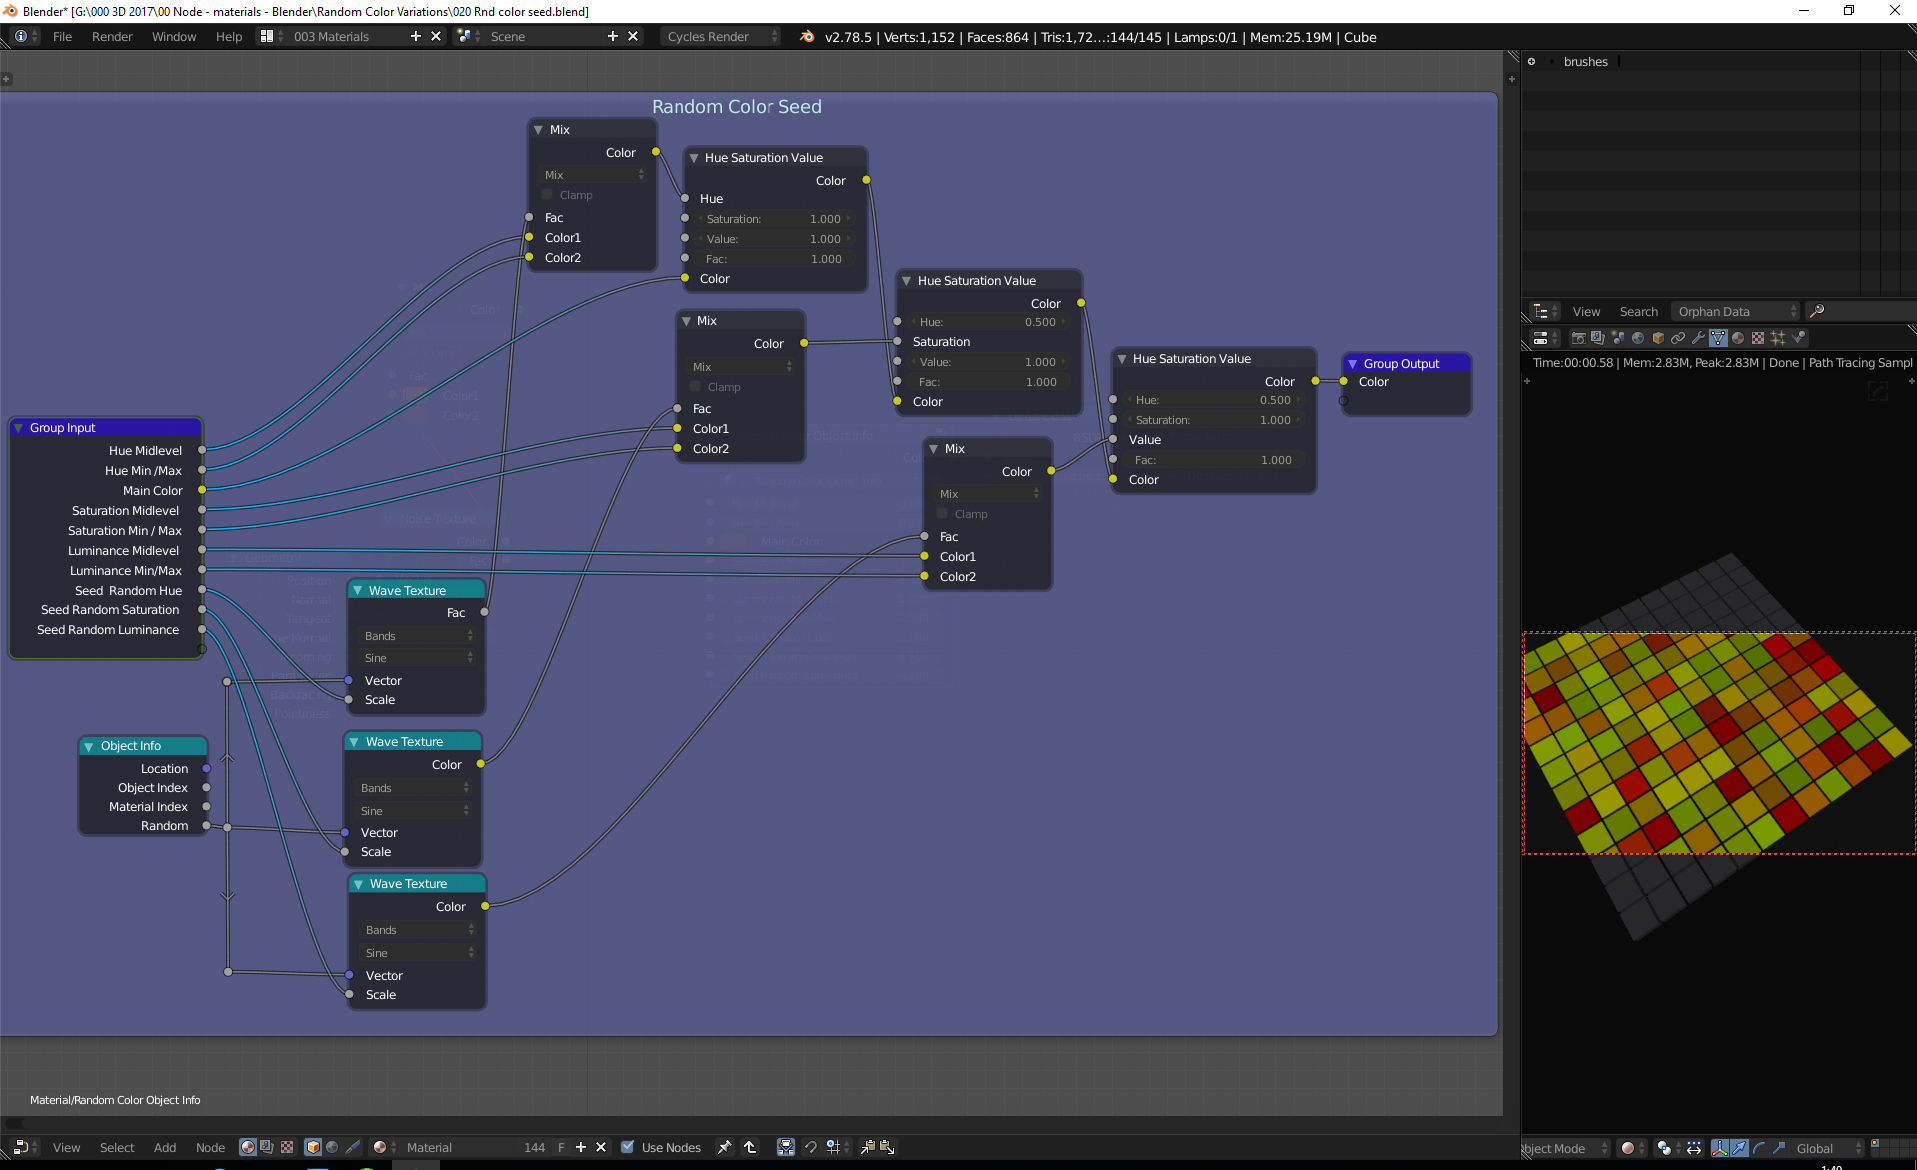
Task: Toggle auto-offset backdrop icon in node header
Action: [786, 1147]
